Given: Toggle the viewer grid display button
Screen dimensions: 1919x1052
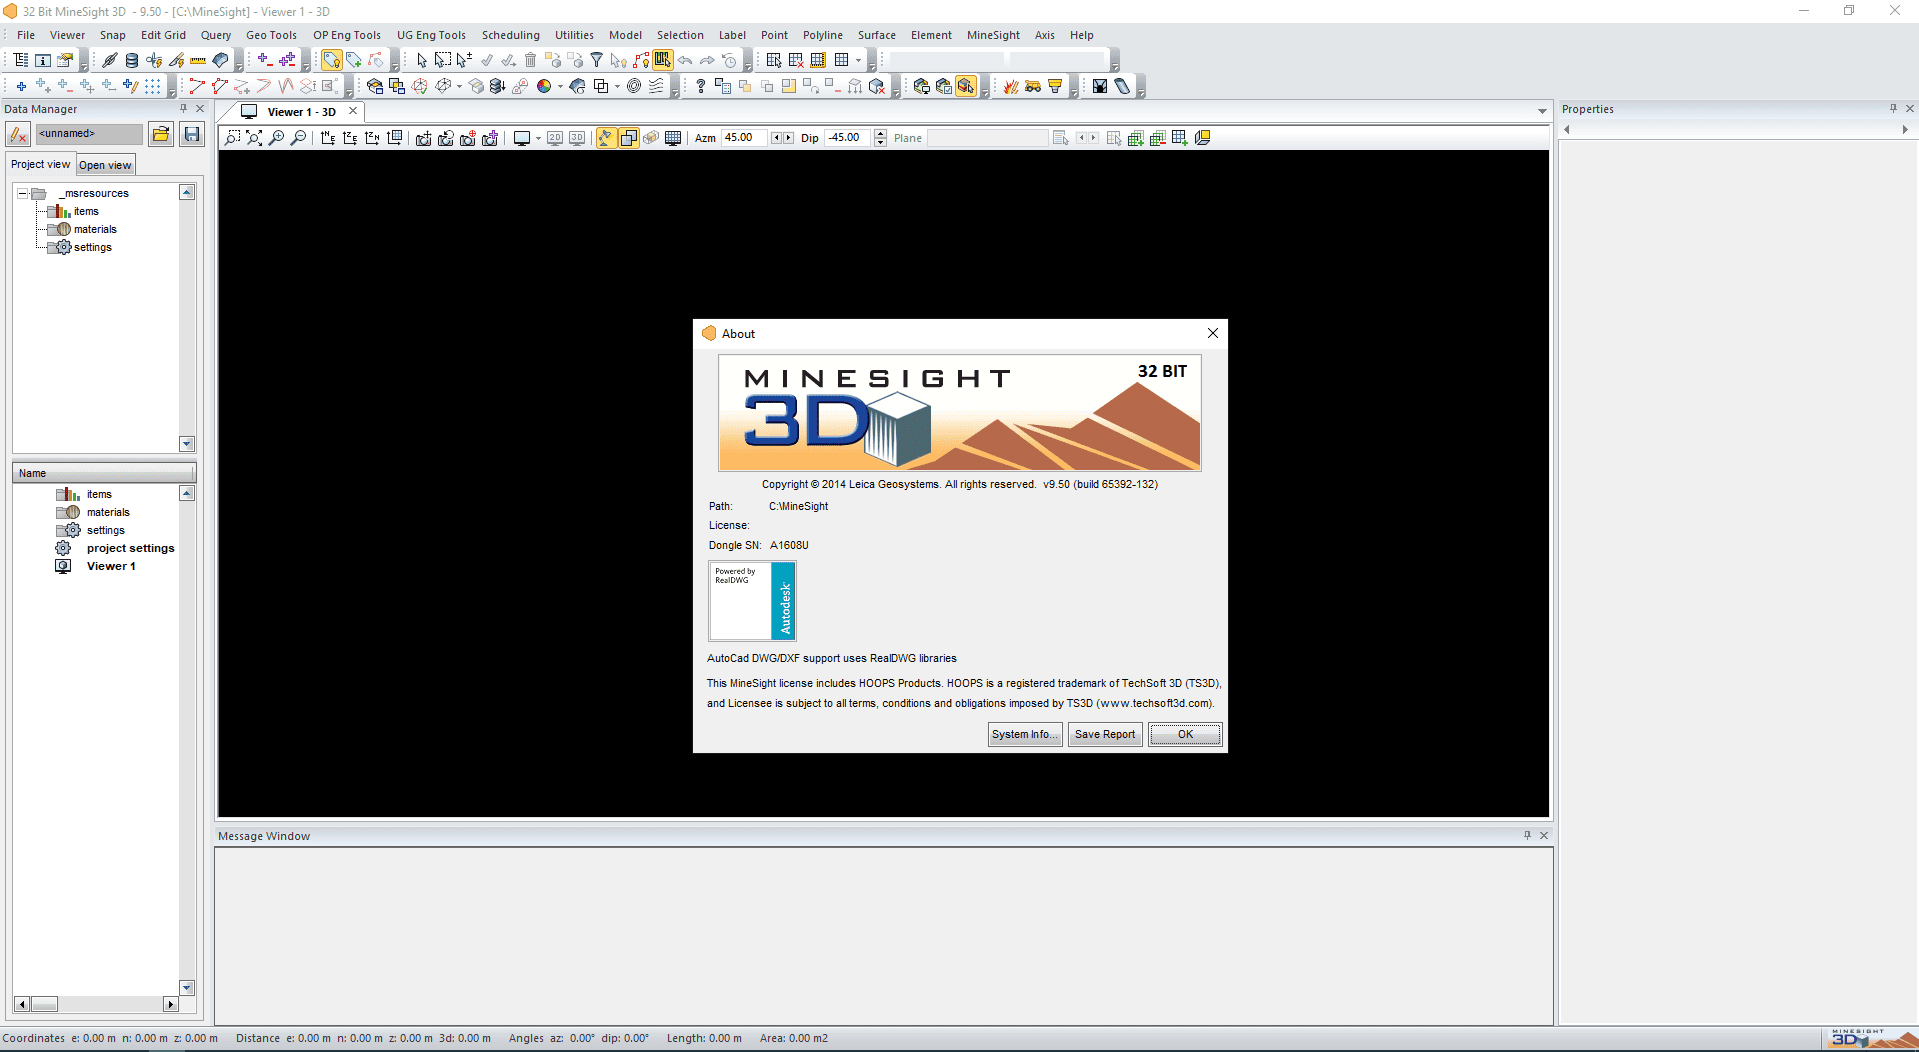Looking at the screenshot, I should [673, 138].
